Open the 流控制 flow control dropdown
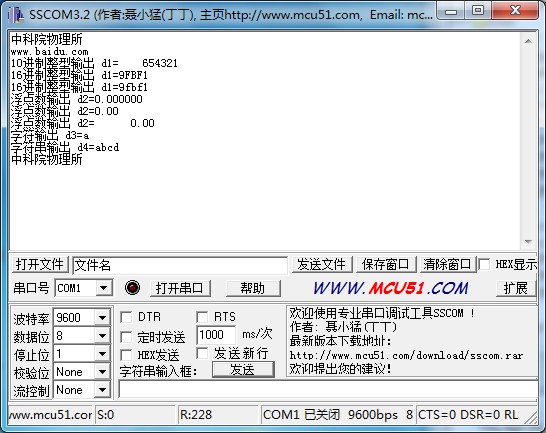Viewport: 546px width, 433px height. pos(102,390)
